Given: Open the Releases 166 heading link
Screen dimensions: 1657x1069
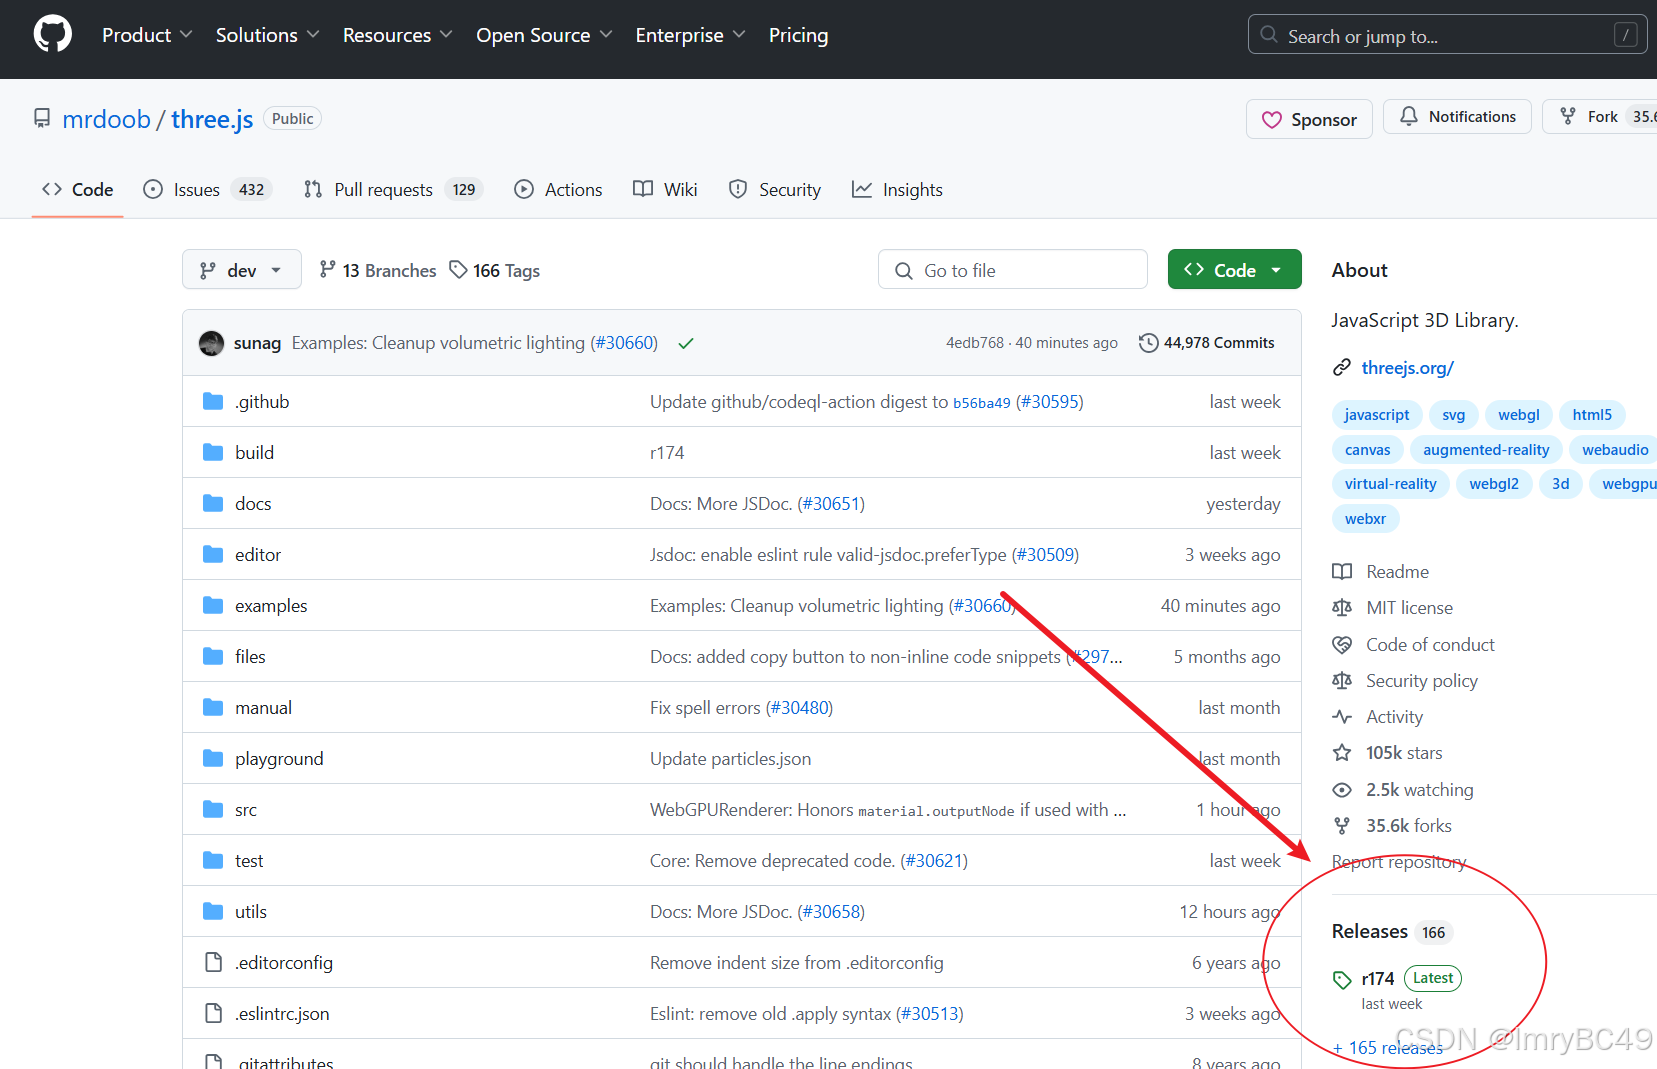Looking at the screenshot, I should click(1392, 932).
